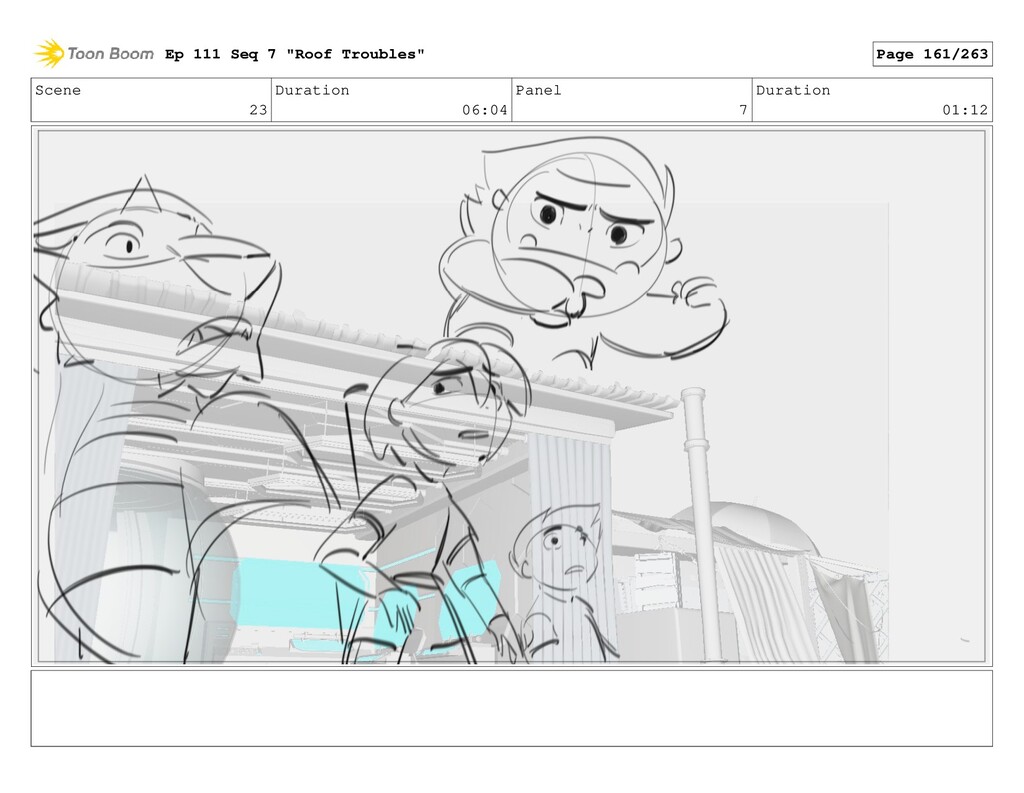Click the storyboard panel drawing
This screenshot has height=793, width=1024.
point(511,396)
